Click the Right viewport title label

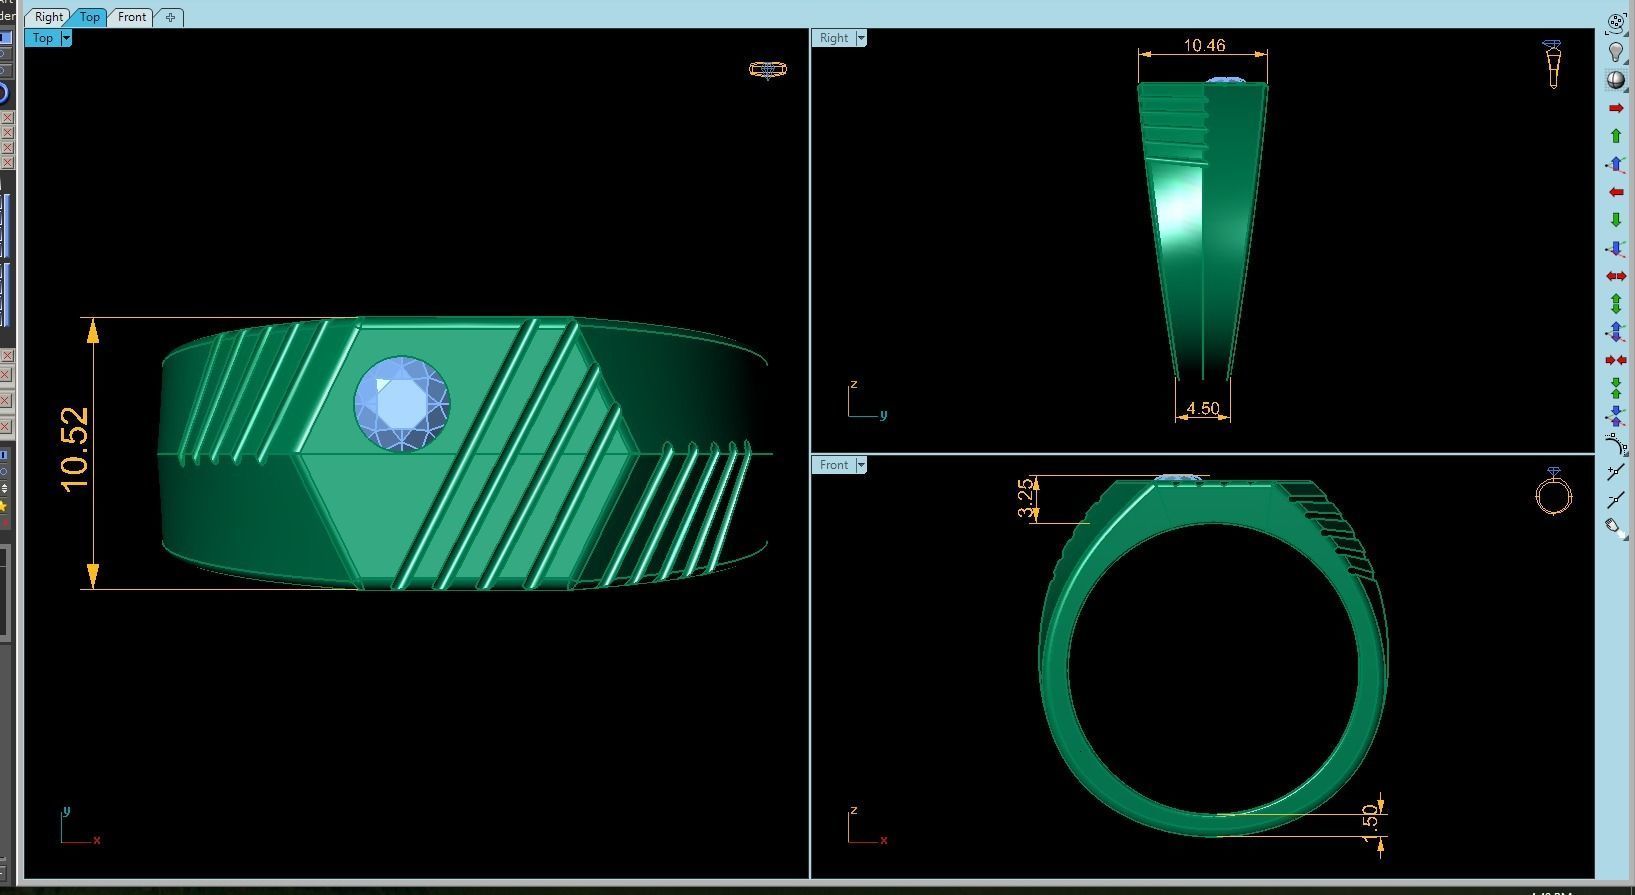click(x=833, y=38)
